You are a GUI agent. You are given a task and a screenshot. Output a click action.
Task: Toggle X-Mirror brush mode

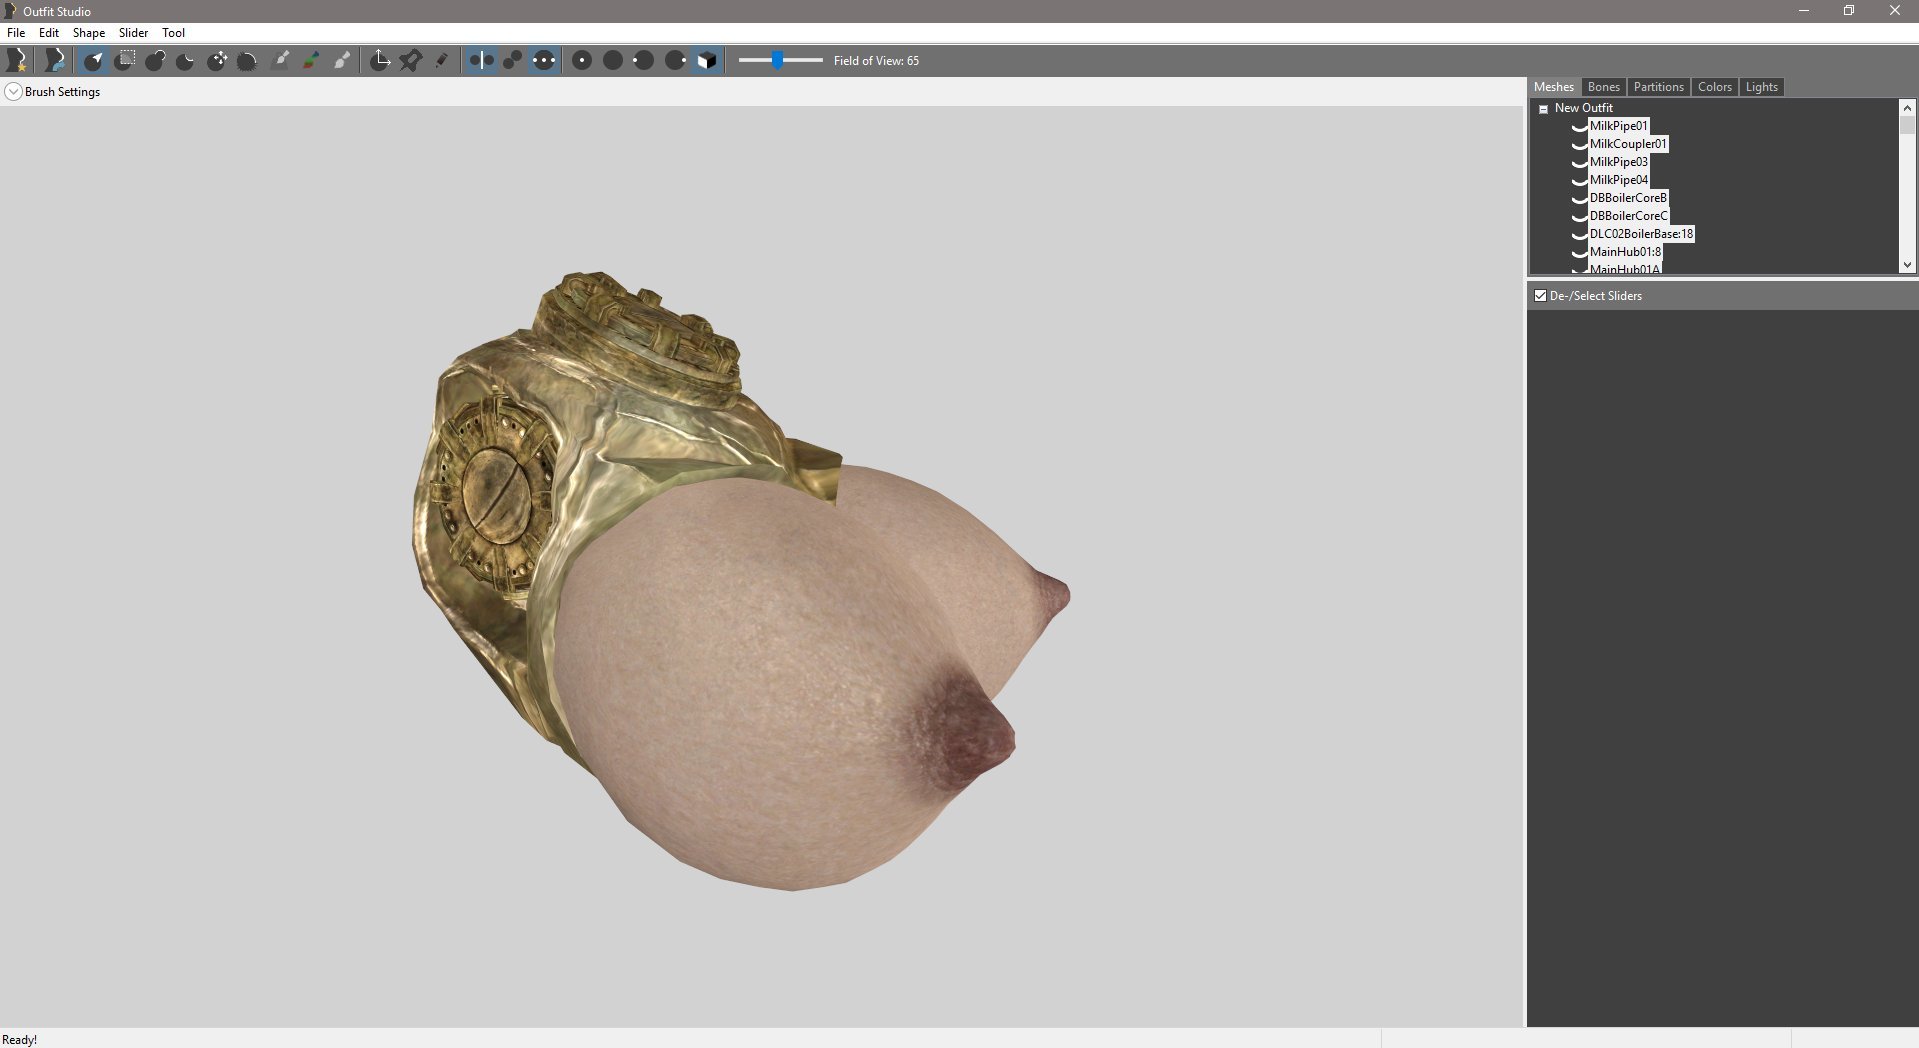(x=481, y=60)
